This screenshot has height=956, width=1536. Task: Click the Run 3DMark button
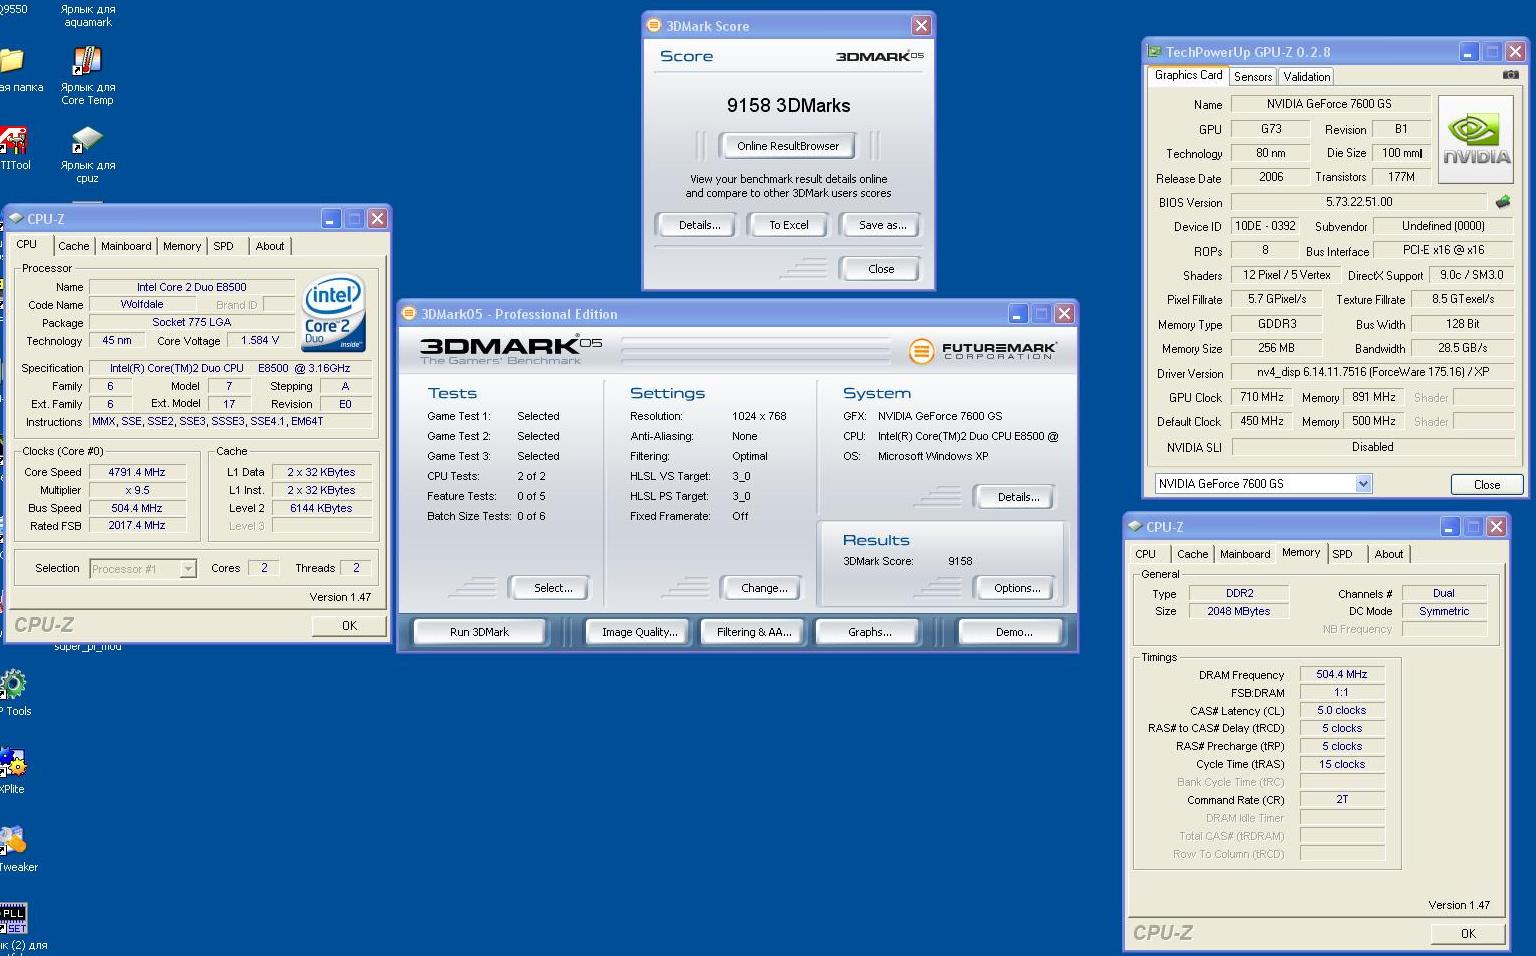[x=480, y=632]
